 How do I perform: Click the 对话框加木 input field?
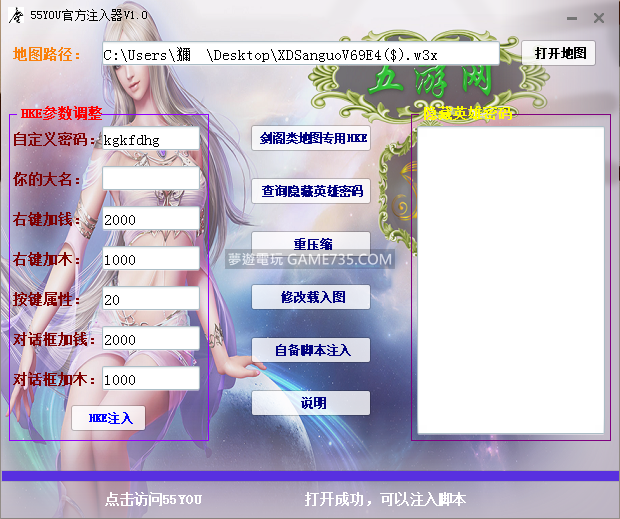(151, 379)
